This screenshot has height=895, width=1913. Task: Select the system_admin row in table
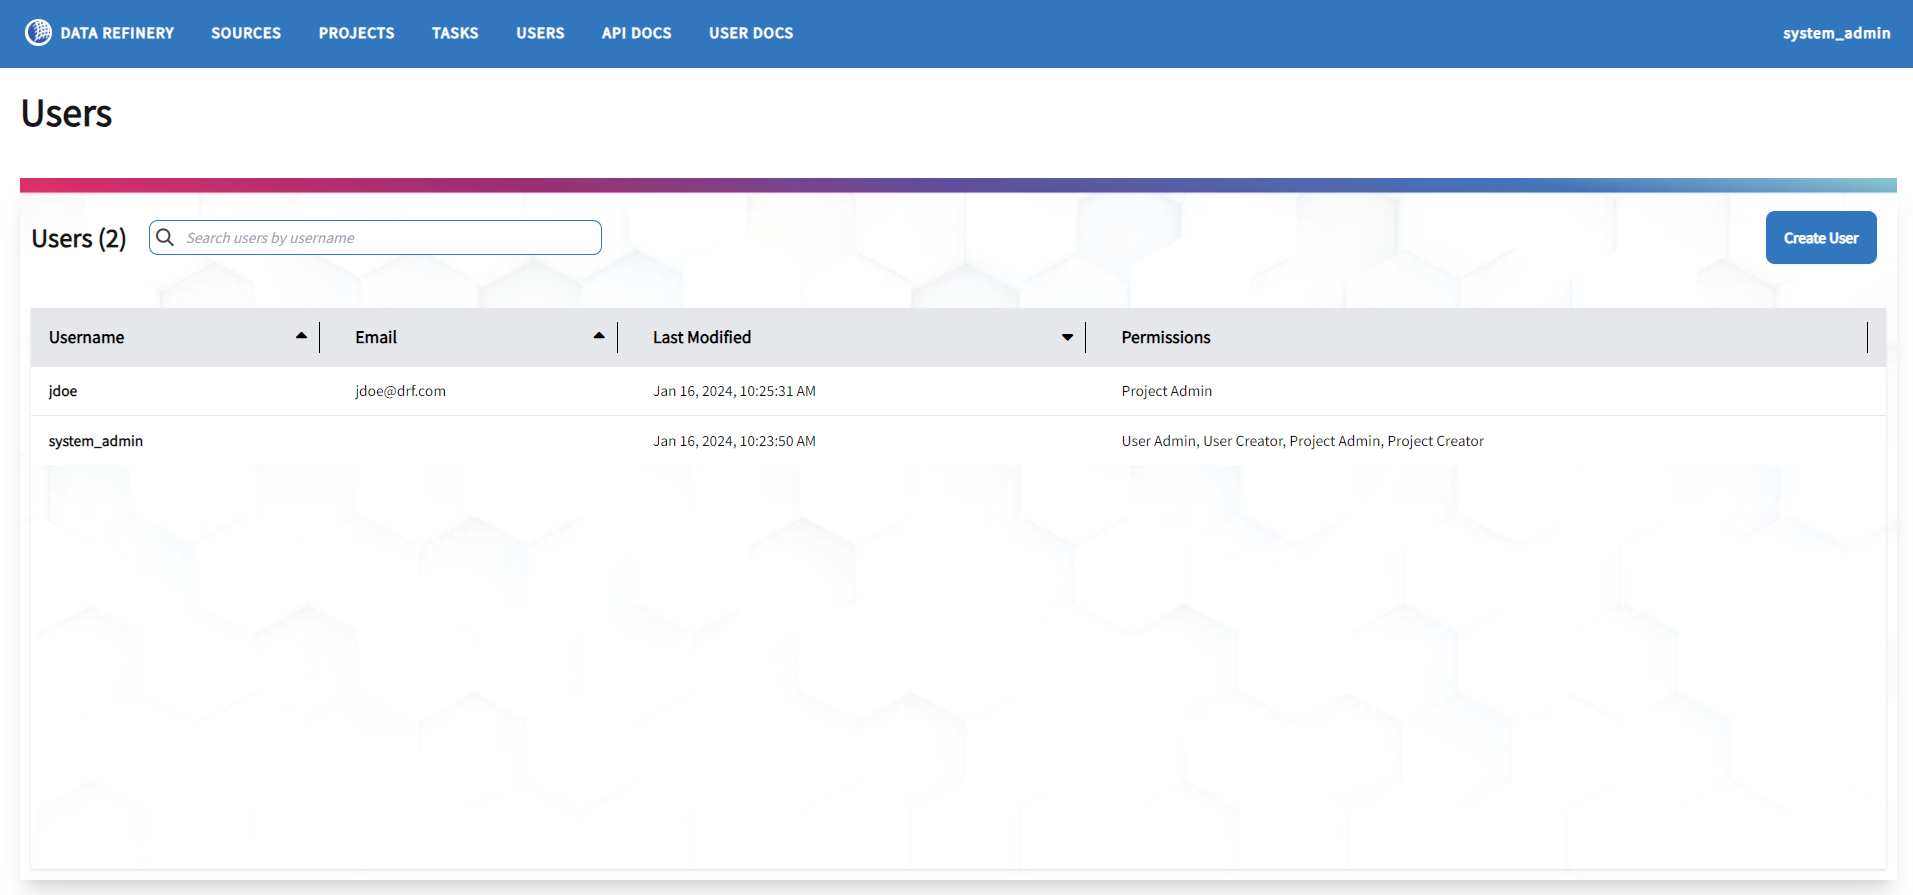point(958,441)
